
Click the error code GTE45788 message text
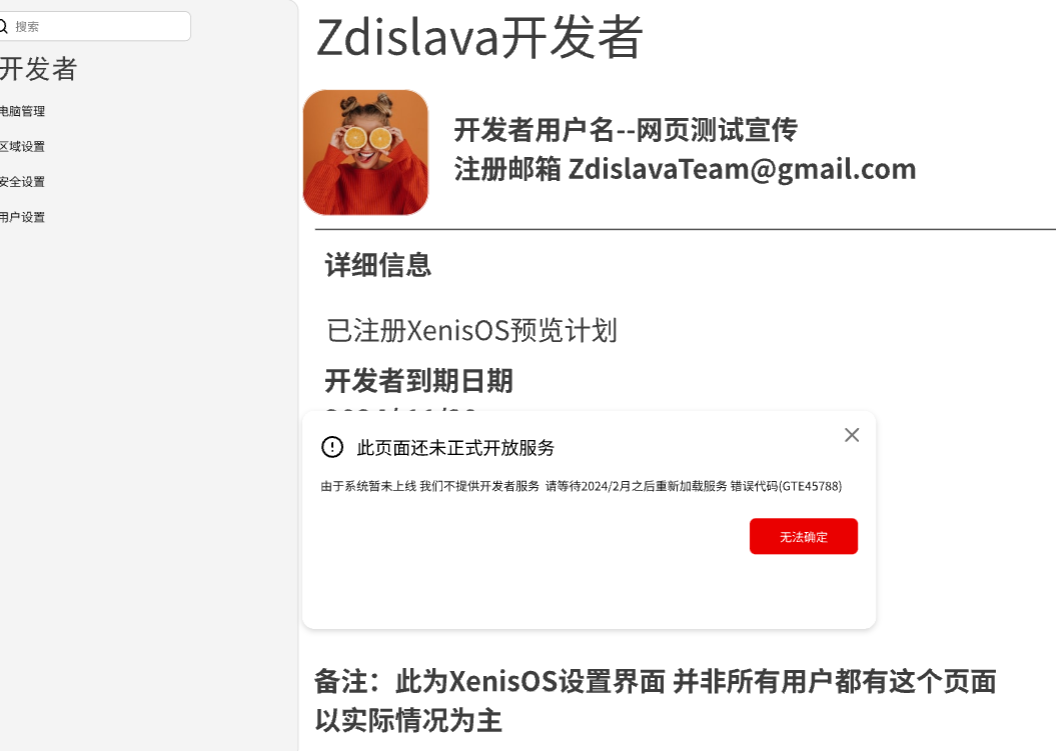tap(581, 486)
